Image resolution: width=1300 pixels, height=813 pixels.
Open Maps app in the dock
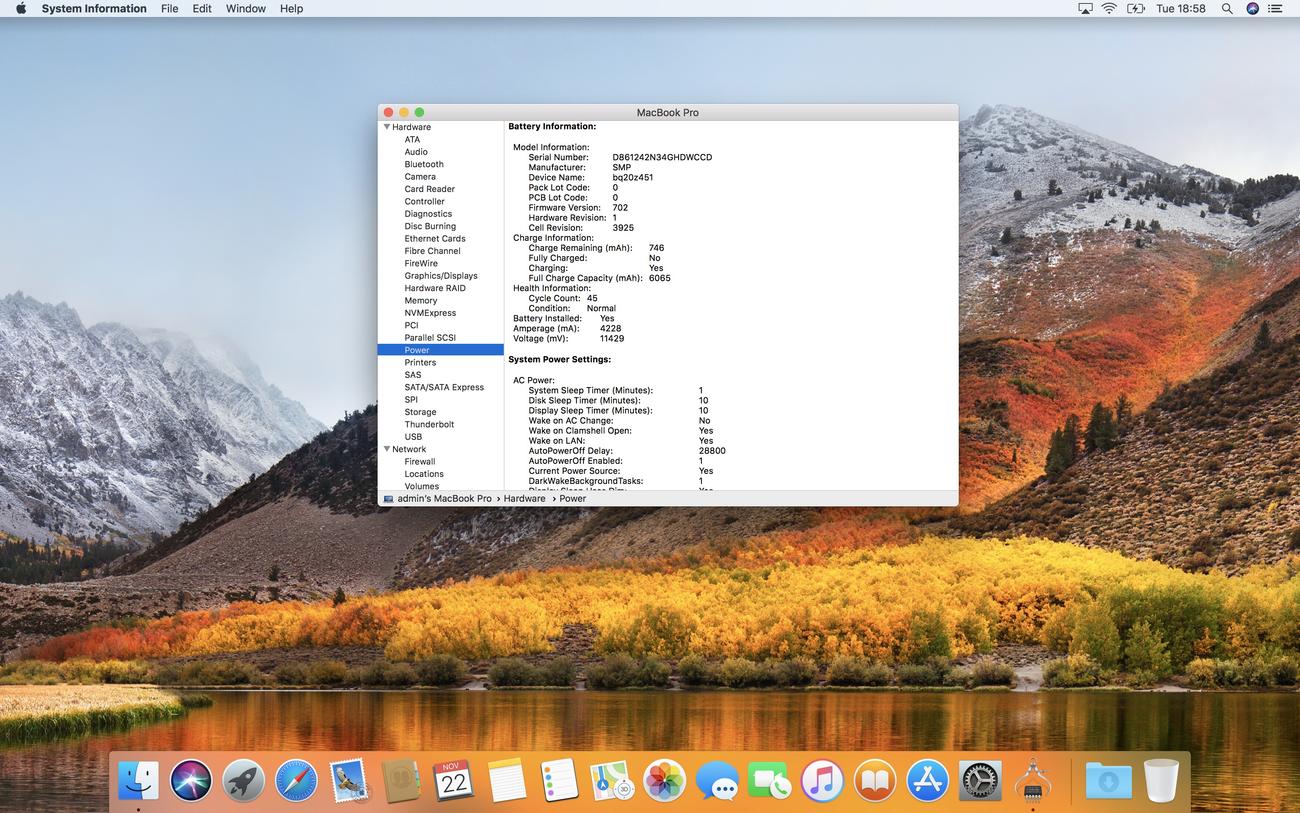pos(611,780)
